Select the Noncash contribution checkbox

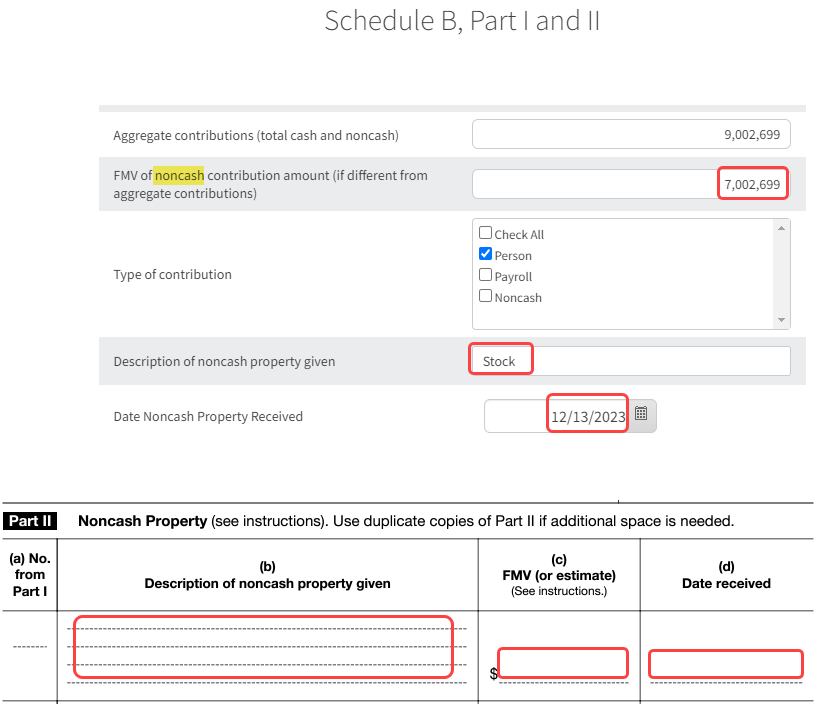point(486,296)
